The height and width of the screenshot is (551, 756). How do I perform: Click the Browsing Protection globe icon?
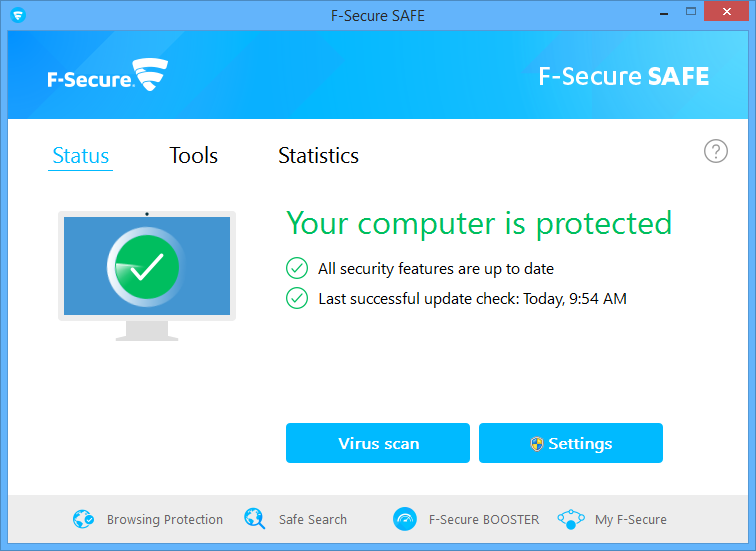tap(83, 519)
